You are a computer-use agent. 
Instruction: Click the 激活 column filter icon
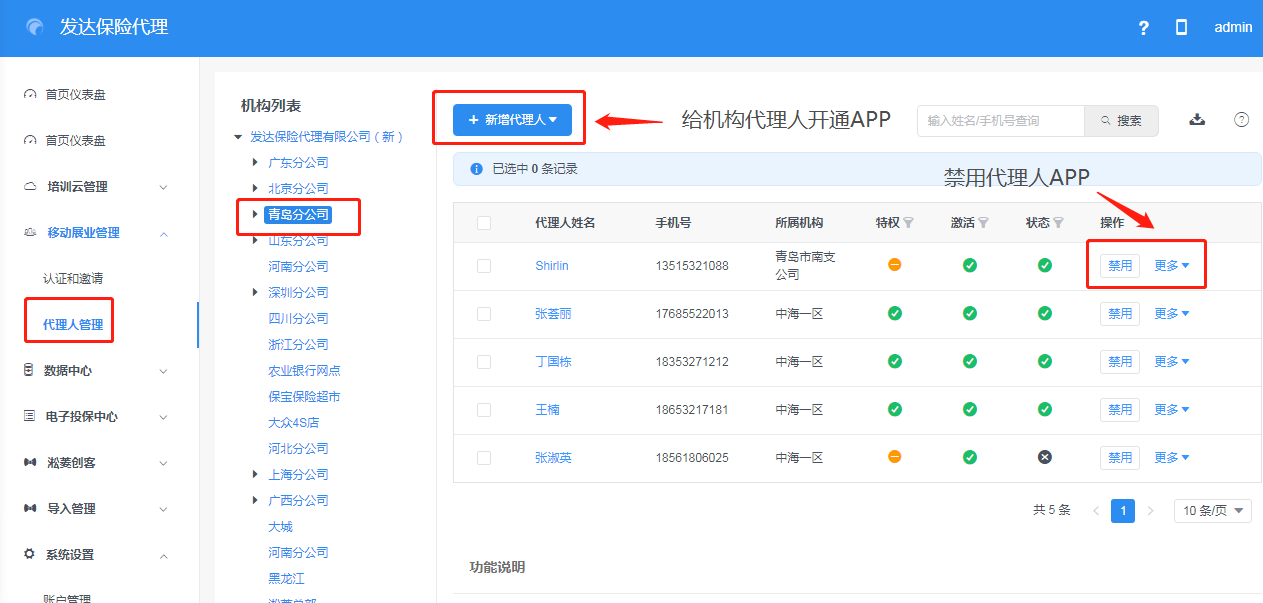pos(983,223)
